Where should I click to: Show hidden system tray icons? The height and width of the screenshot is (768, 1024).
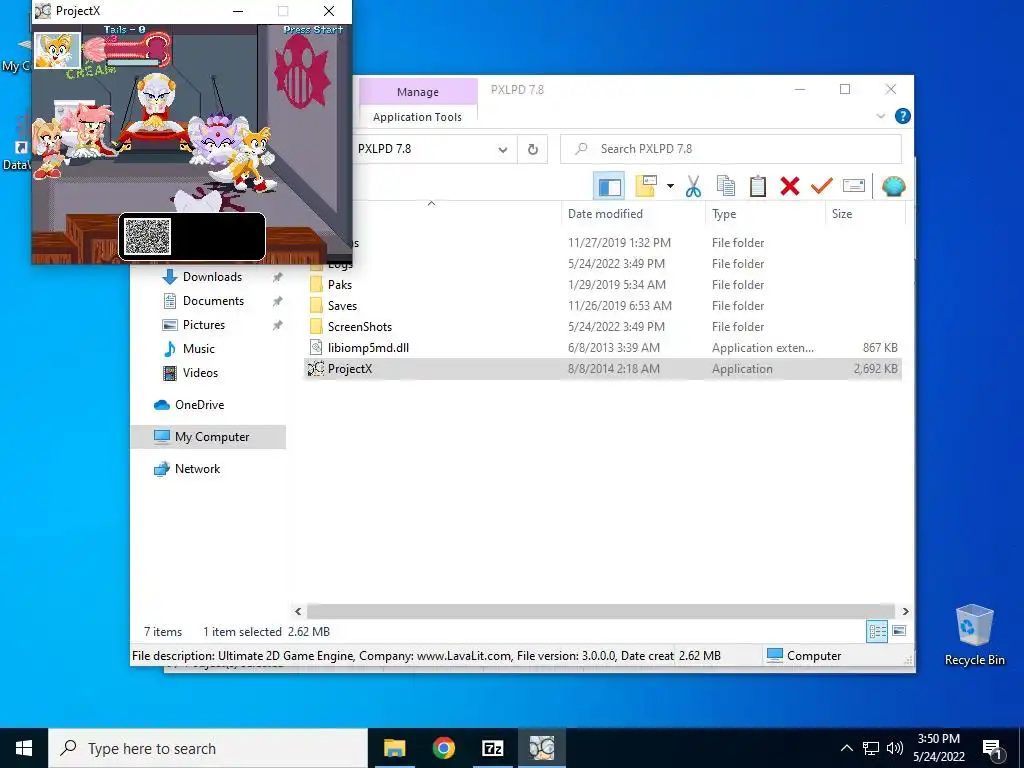pos(846,748)
